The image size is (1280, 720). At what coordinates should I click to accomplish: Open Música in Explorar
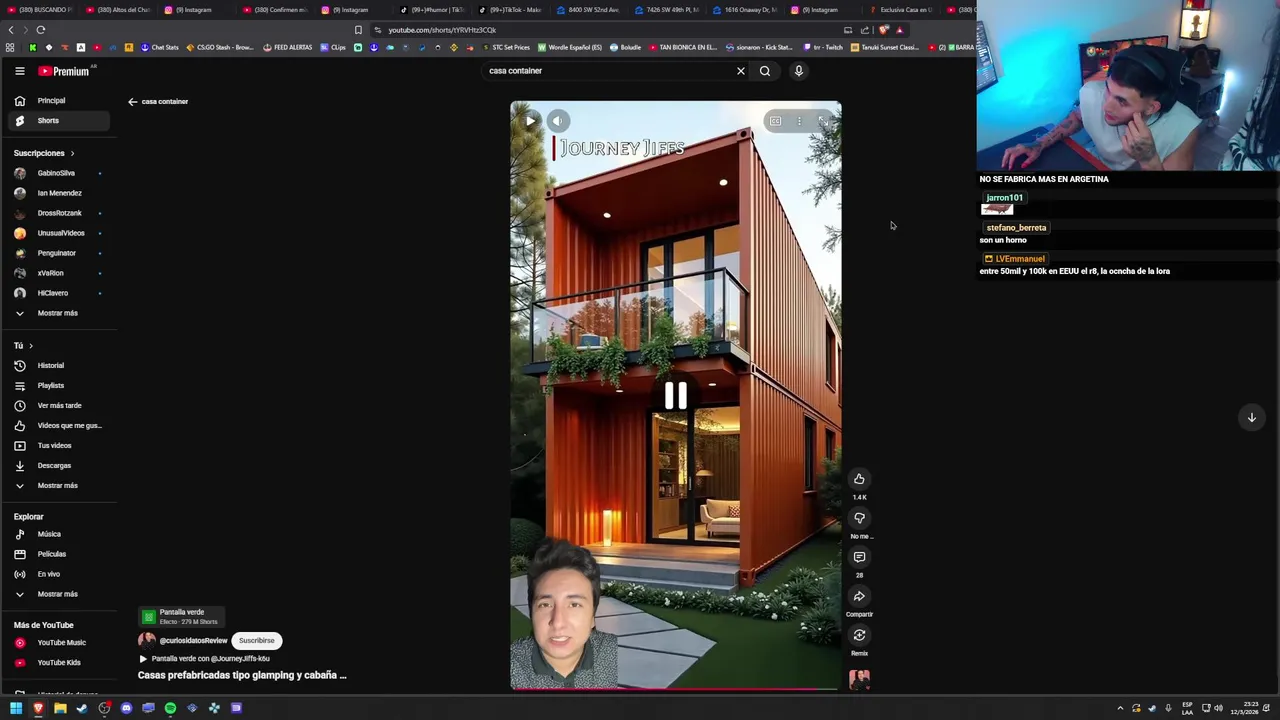tap(58, 534)
